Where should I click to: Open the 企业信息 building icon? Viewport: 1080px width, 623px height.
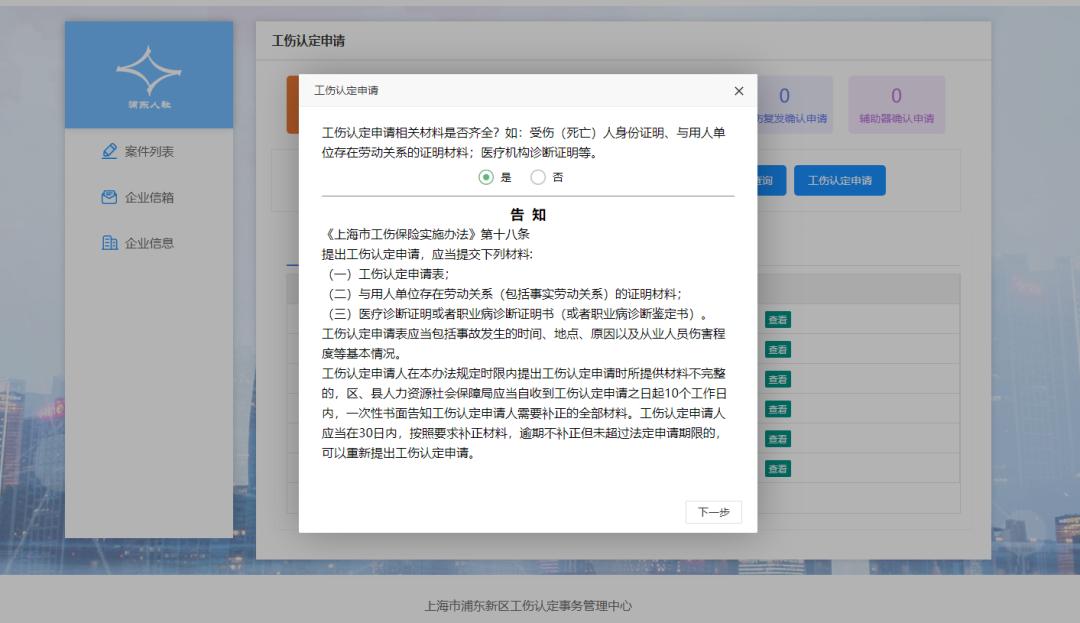(110, 242)
